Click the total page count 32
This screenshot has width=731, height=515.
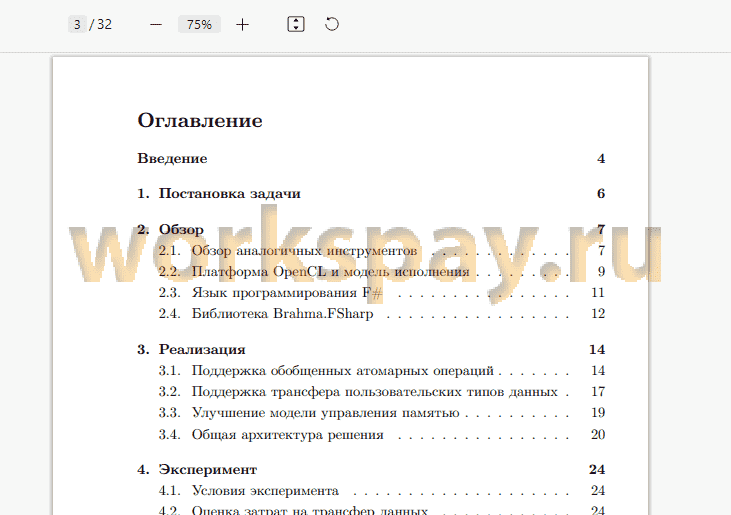(x=104, y=24)
